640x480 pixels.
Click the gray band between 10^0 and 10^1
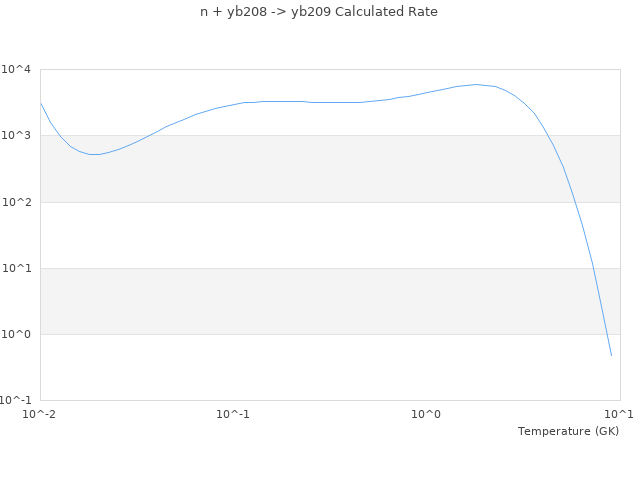300,301
